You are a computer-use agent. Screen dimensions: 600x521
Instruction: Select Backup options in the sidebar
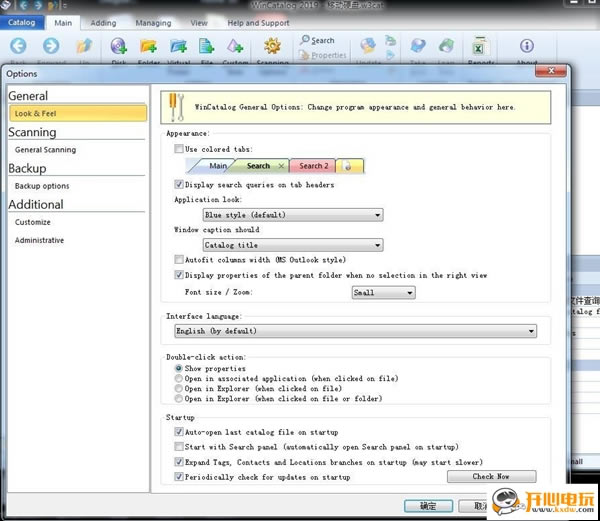click(42, 186)
